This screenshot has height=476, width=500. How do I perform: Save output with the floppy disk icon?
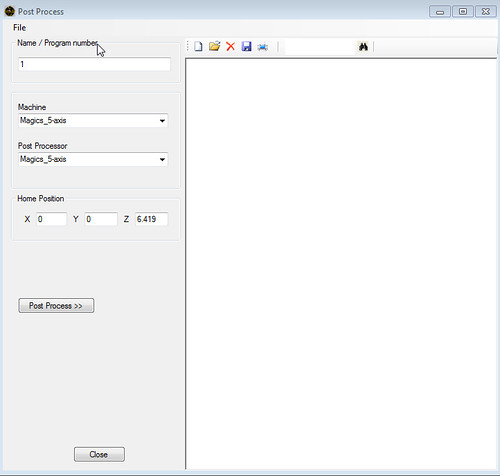246,46
